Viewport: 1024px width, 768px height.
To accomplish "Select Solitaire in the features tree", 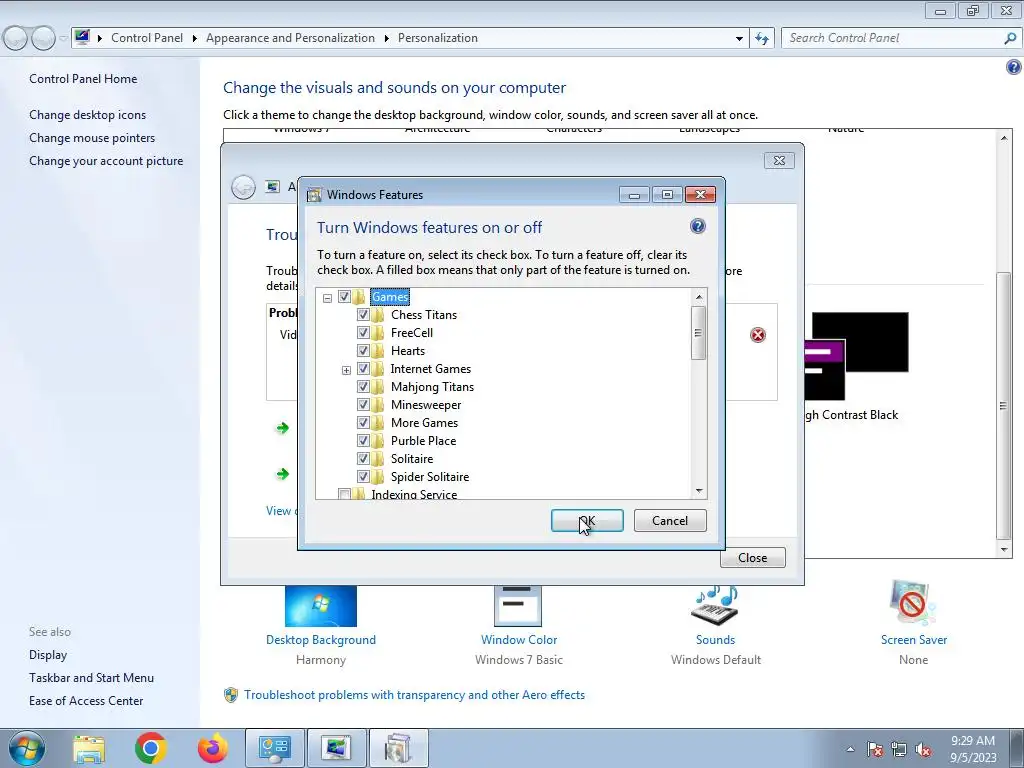I will (x=411, y=458).
